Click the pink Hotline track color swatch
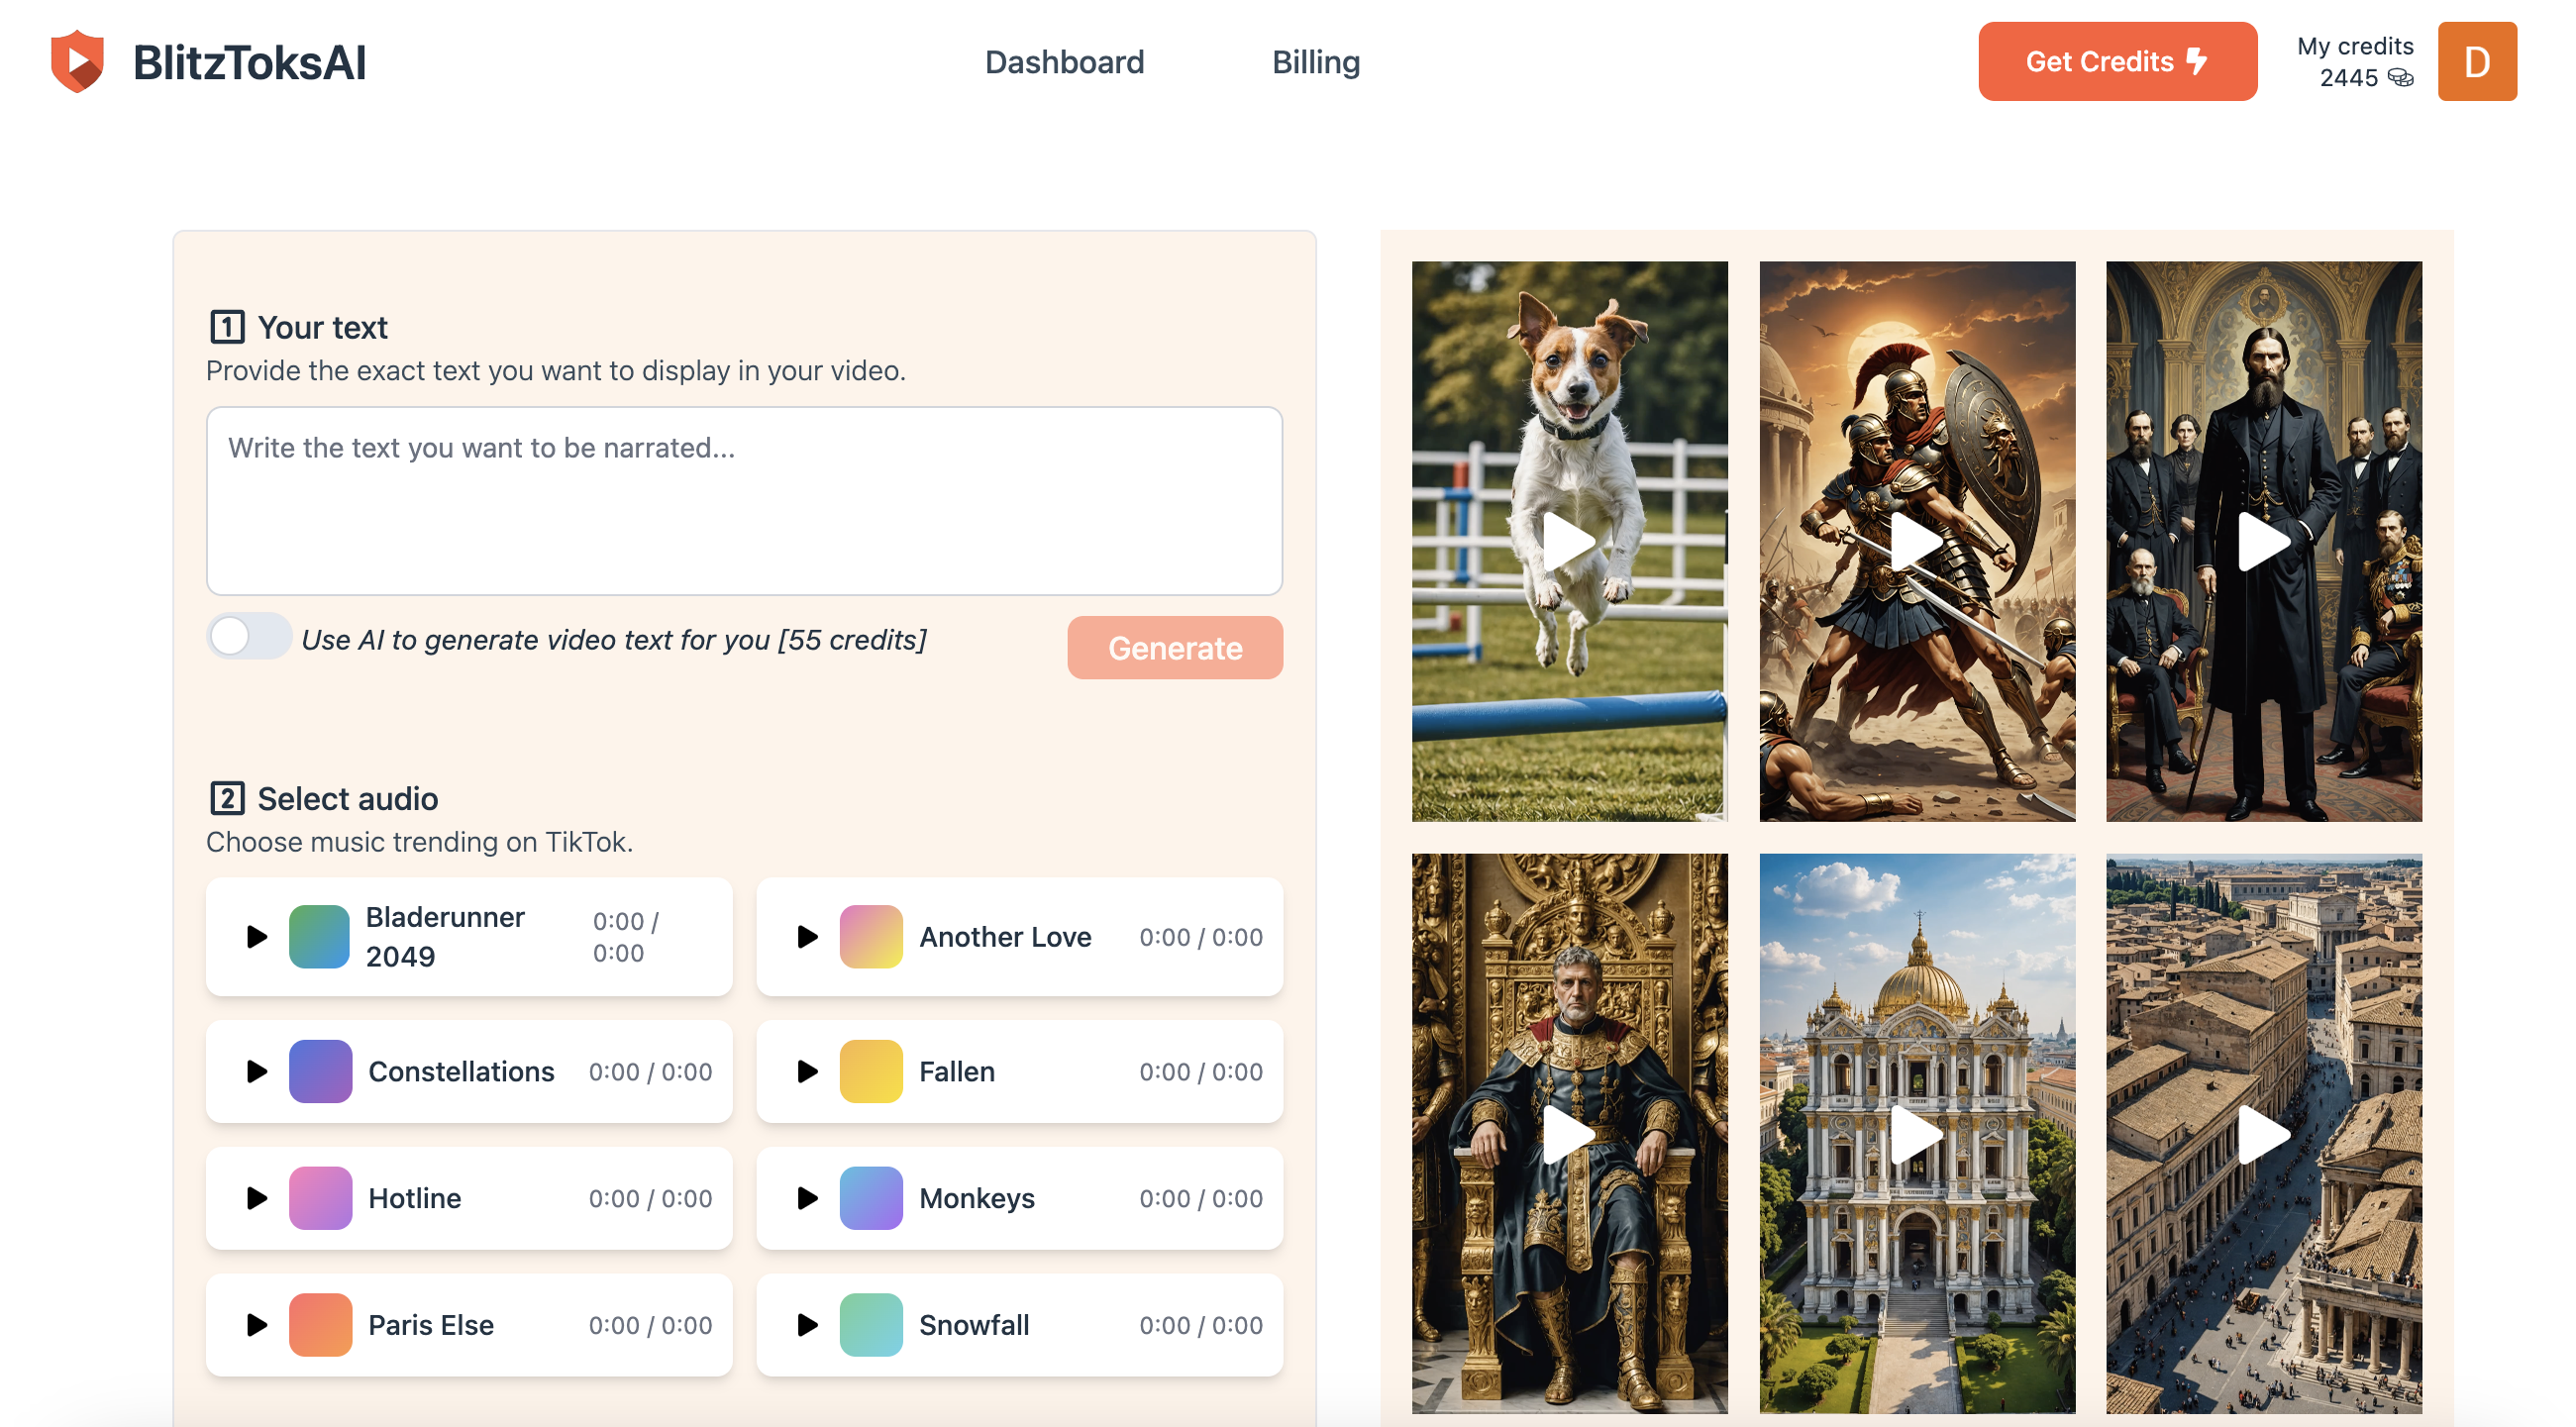 [320, 1198]
